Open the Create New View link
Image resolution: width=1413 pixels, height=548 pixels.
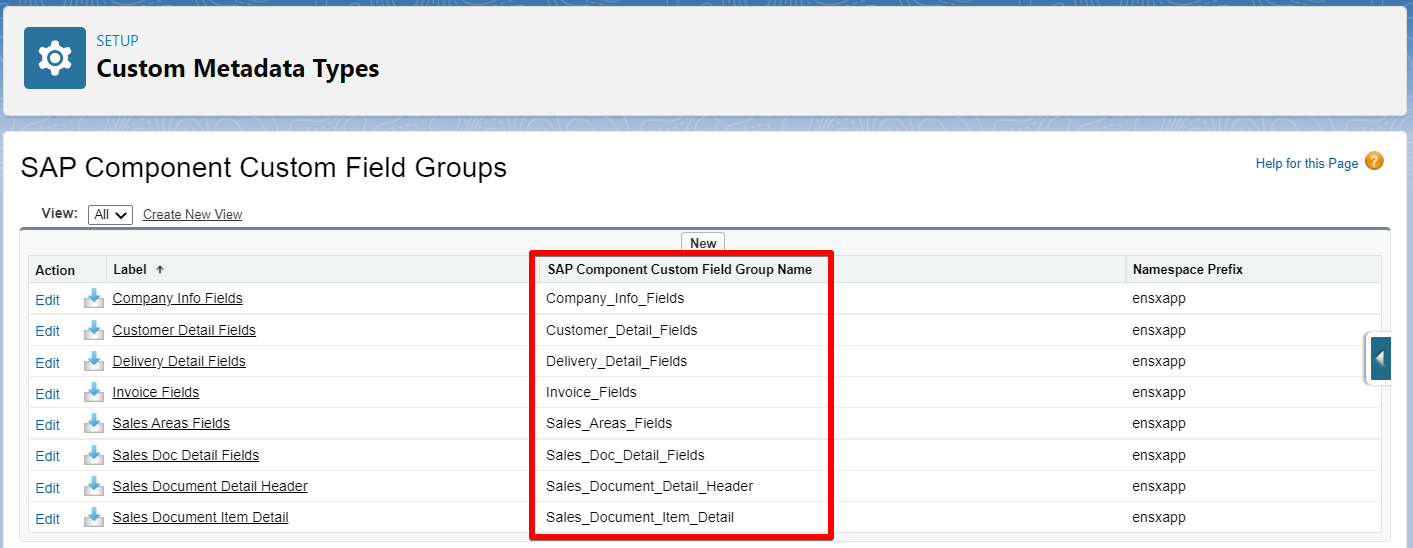pos(192,214)
